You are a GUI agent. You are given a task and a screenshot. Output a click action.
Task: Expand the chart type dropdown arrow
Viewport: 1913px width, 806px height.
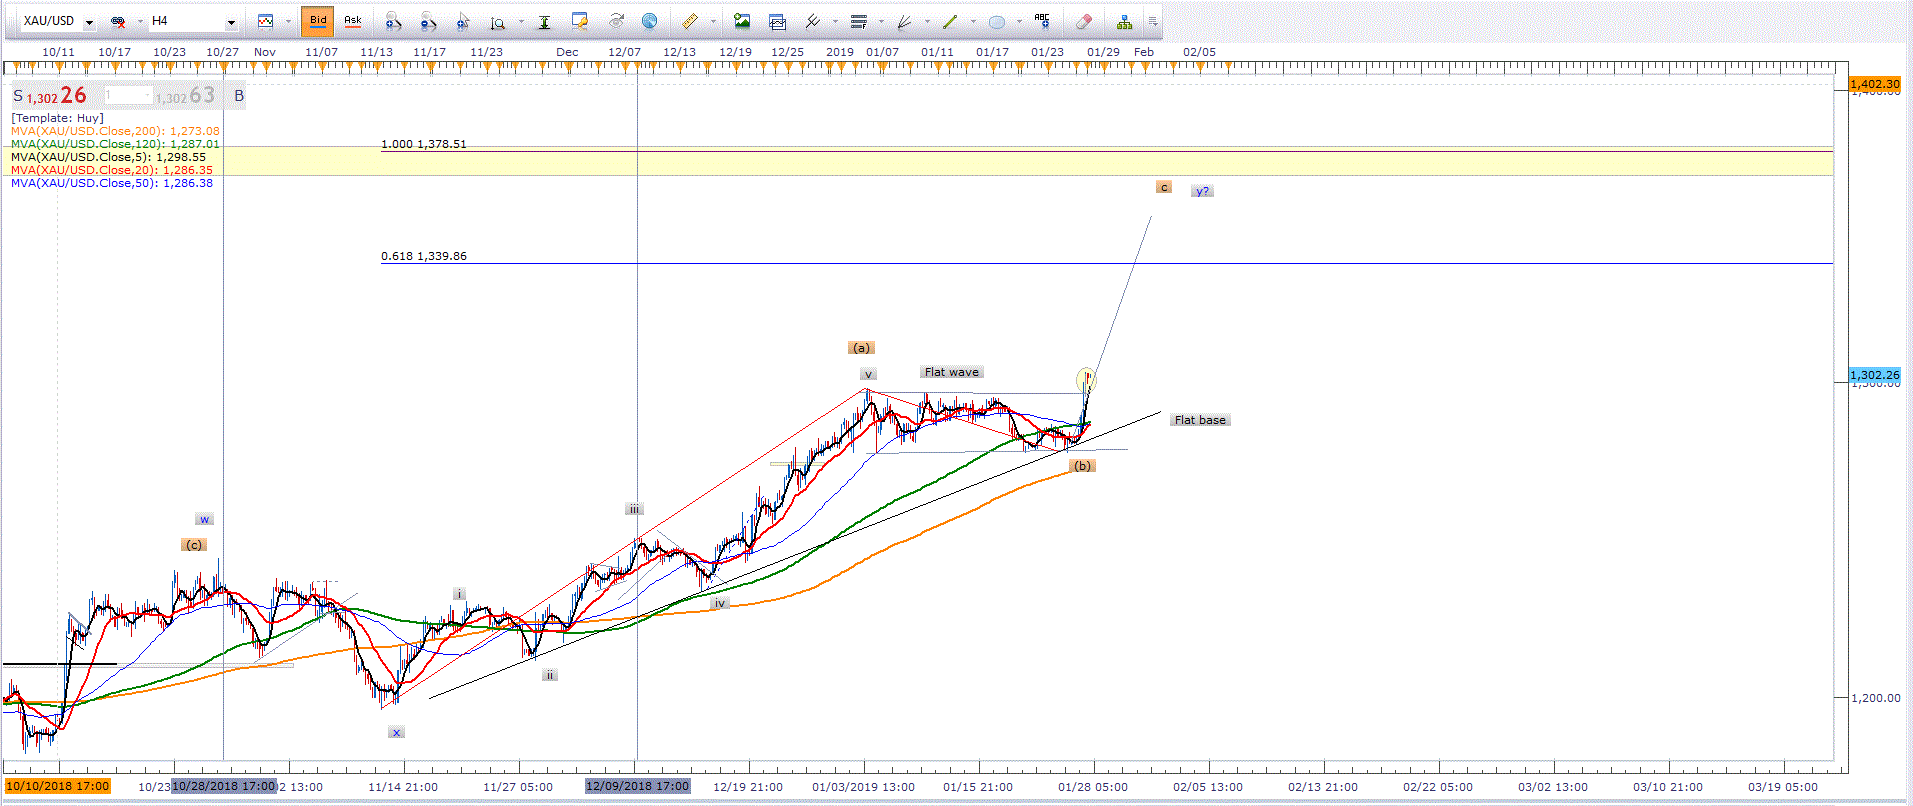point(288,22)
